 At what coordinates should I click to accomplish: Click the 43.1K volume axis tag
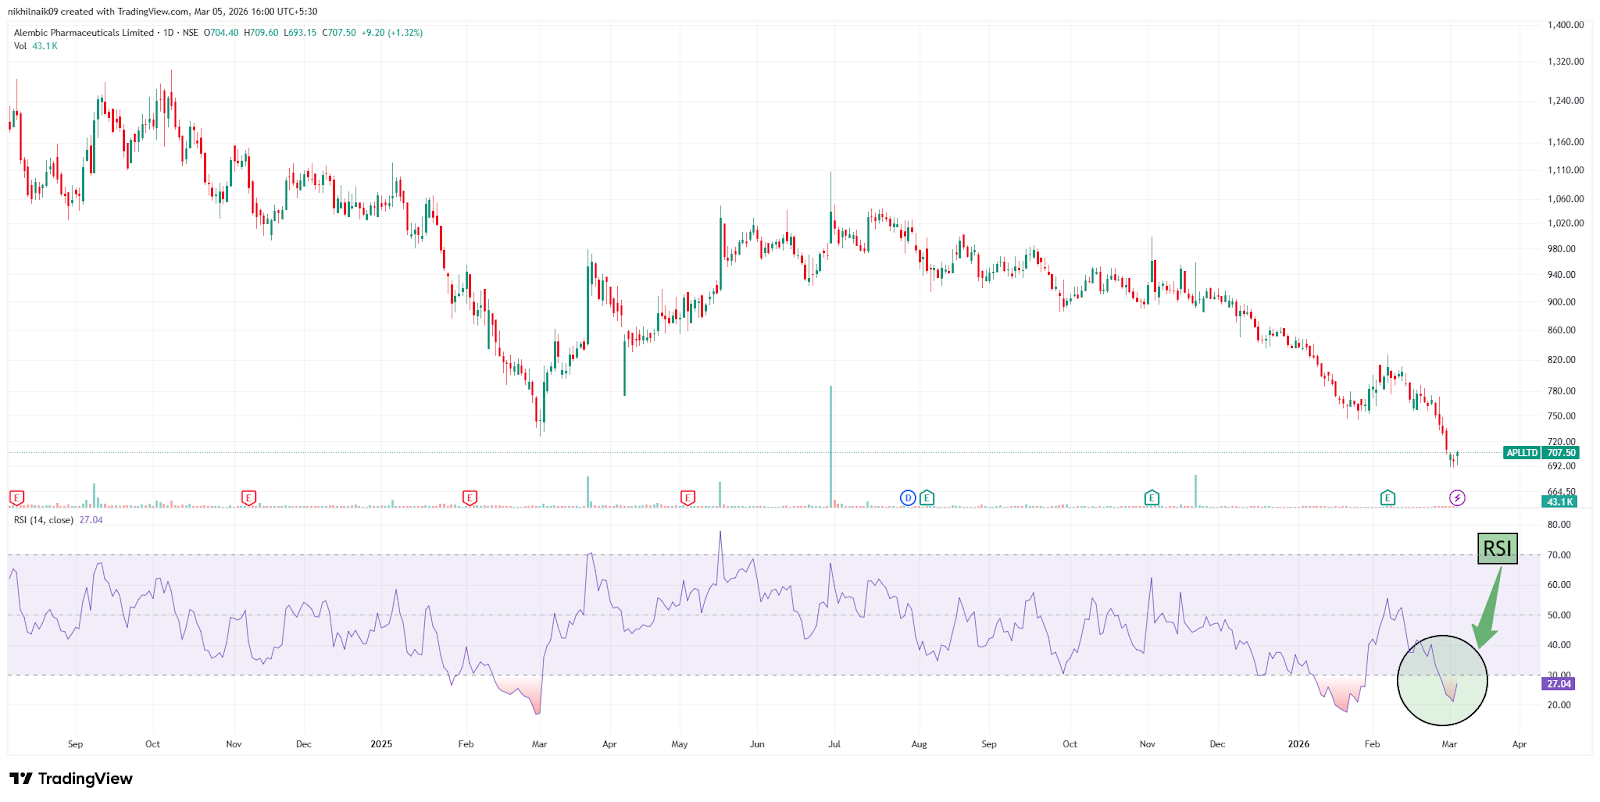pyautogui.click(x=1559, y=502)
